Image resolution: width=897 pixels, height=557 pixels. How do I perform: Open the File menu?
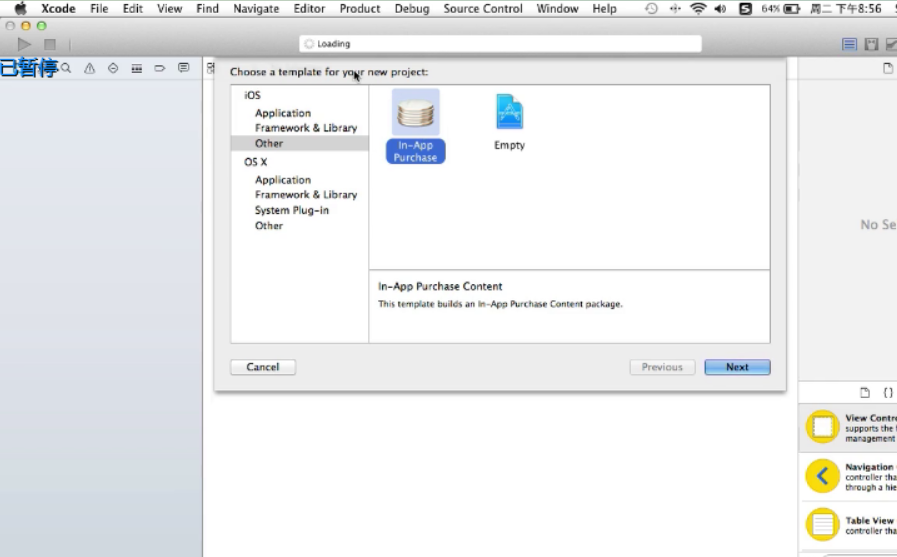[x=99, y=9]
